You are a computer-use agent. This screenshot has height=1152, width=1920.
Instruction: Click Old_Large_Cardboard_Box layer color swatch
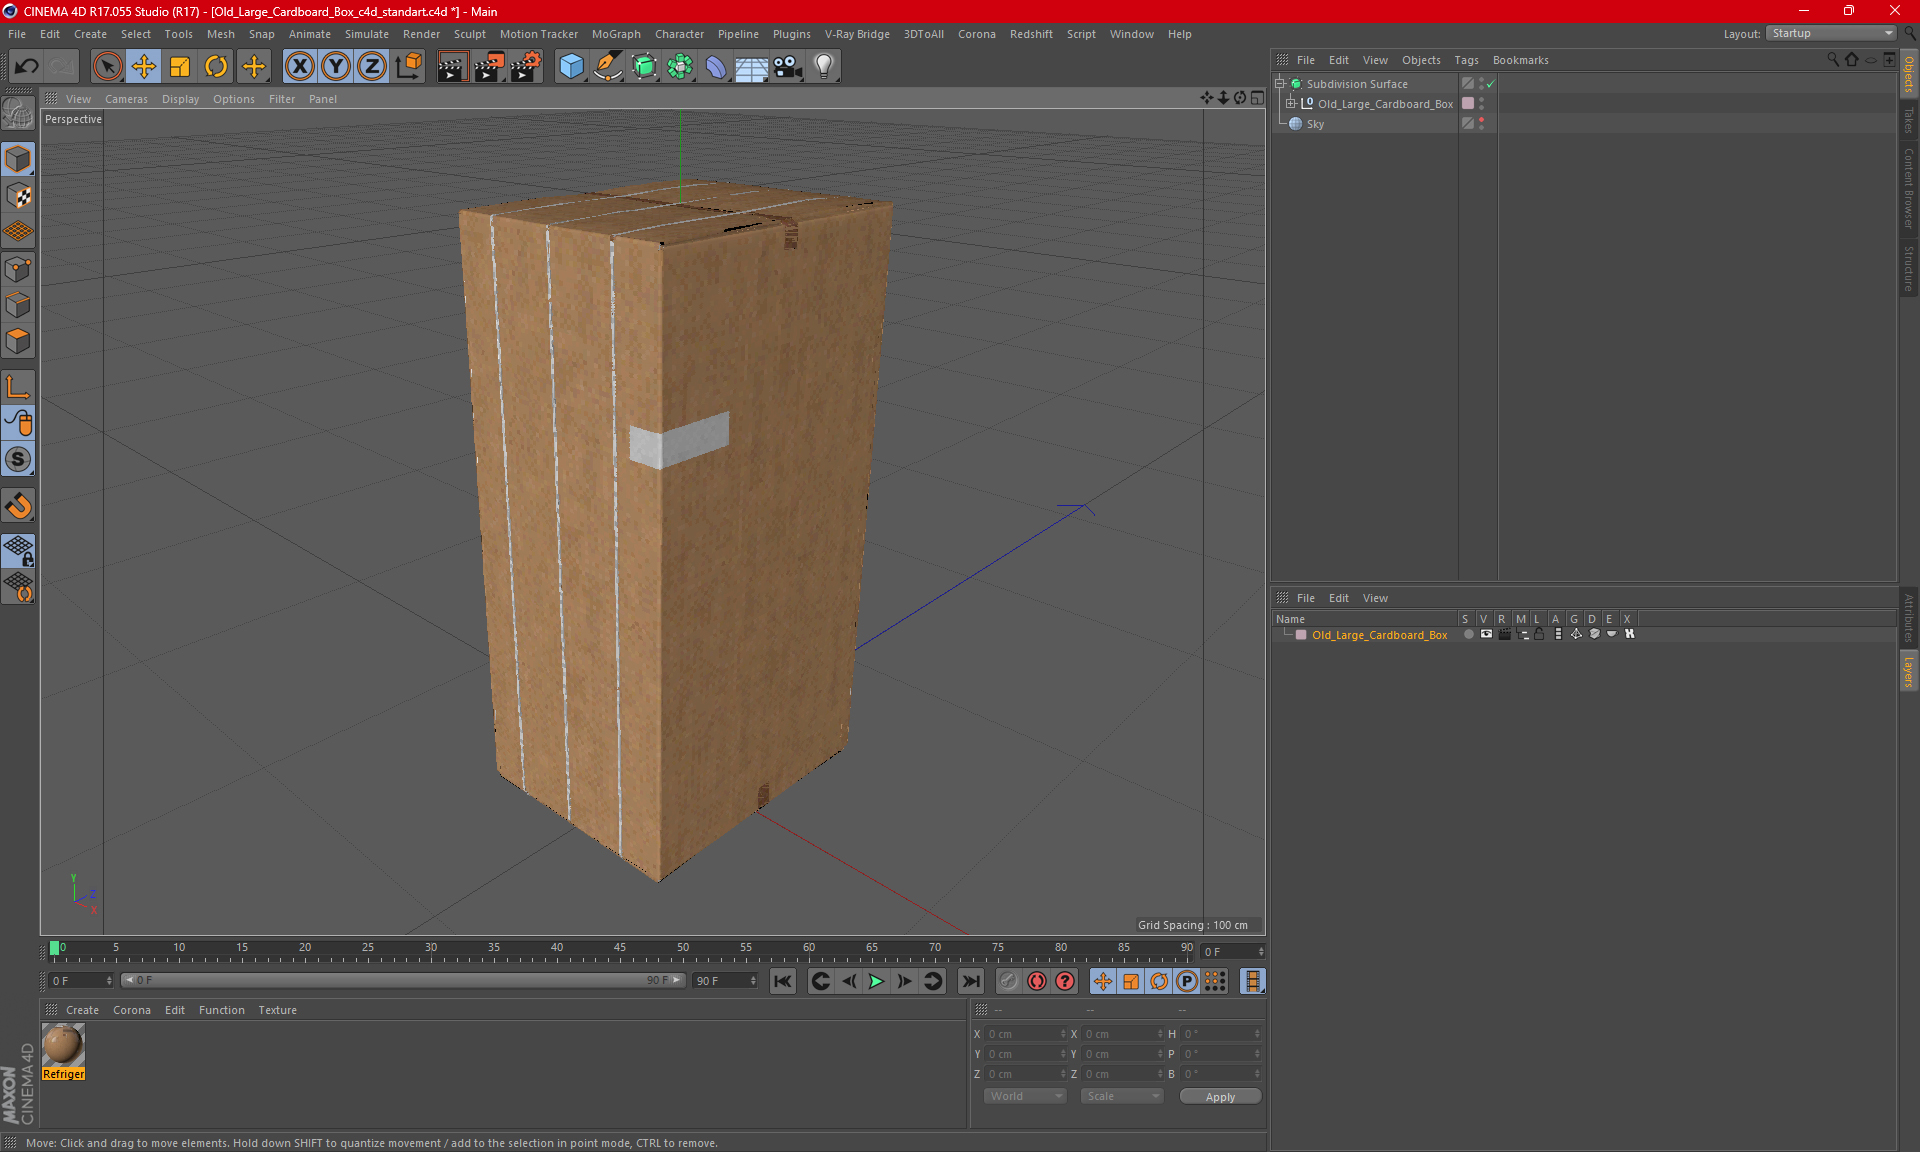(1301, 635)
